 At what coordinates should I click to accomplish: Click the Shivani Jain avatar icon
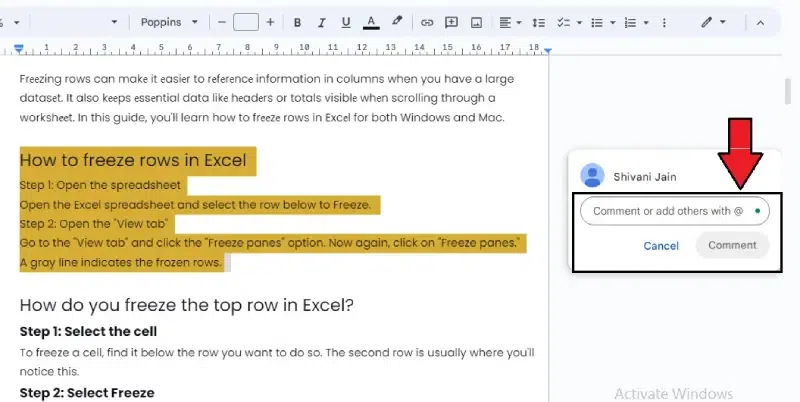[x=592, y=175]
